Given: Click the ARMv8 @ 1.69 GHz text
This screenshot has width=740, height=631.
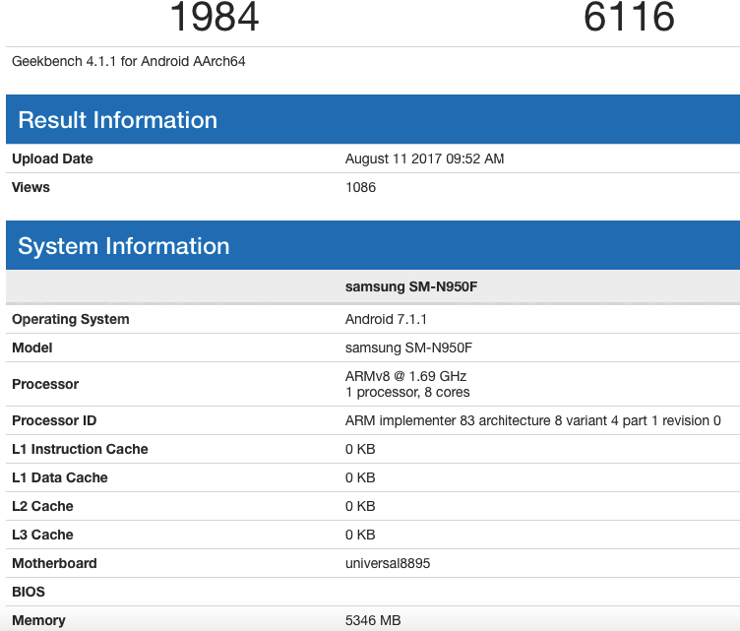Looking at the screenshot, I should point(405,376).
